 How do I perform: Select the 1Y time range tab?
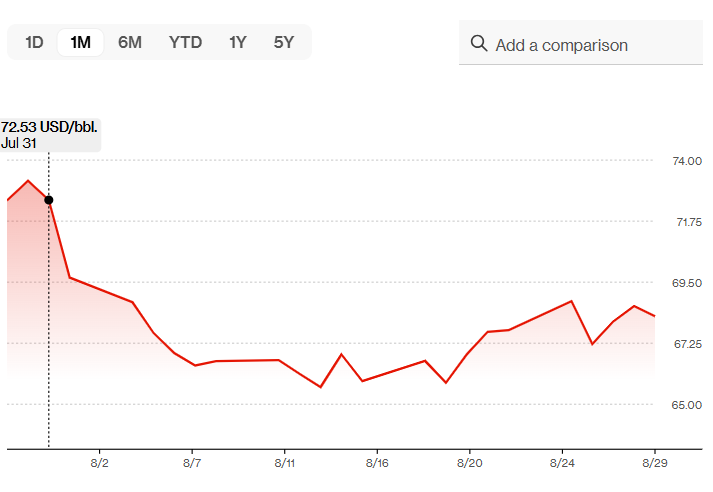point(237,42)
